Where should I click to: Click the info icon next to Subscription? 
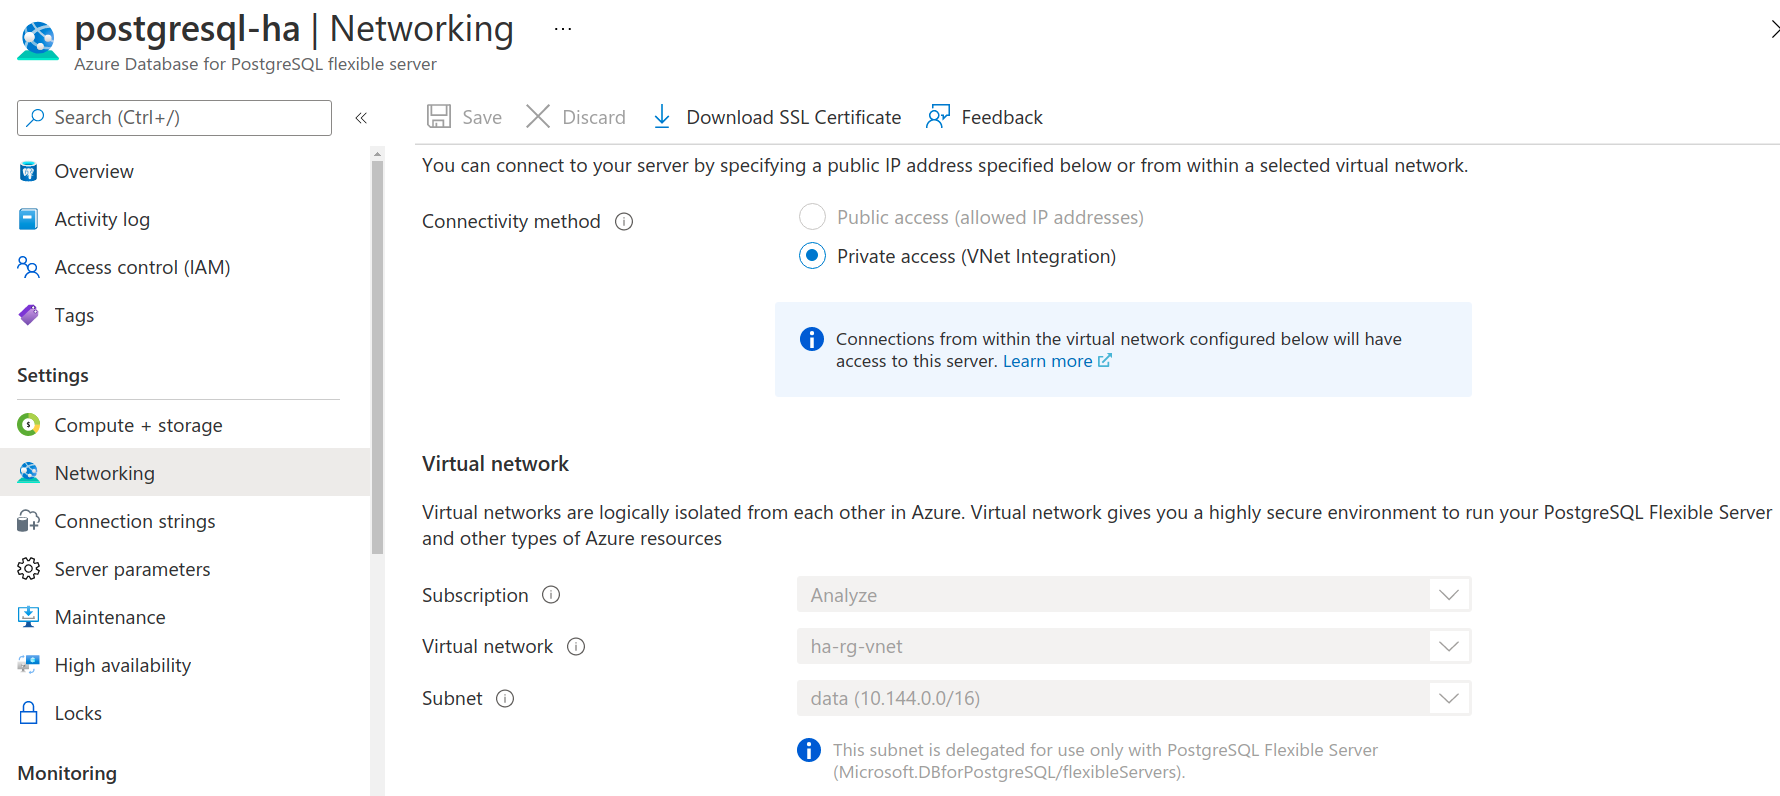pos(551,595)
